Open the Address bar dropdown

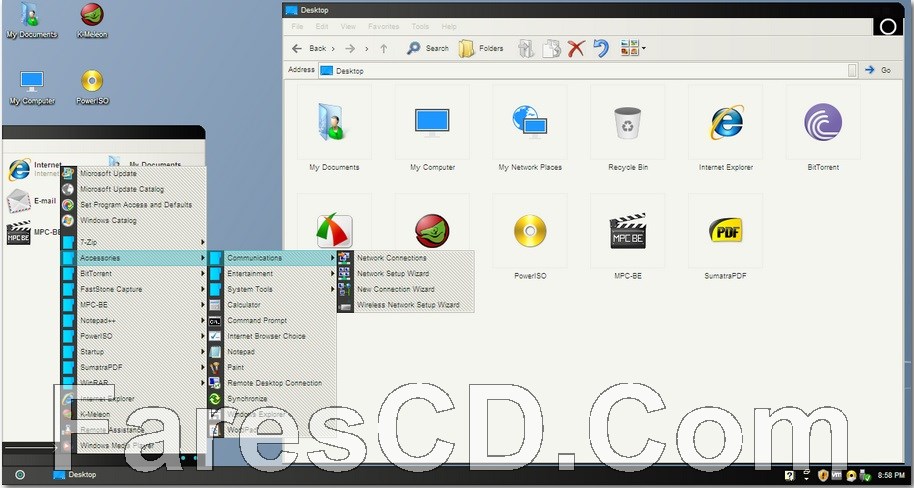point(852,71)
